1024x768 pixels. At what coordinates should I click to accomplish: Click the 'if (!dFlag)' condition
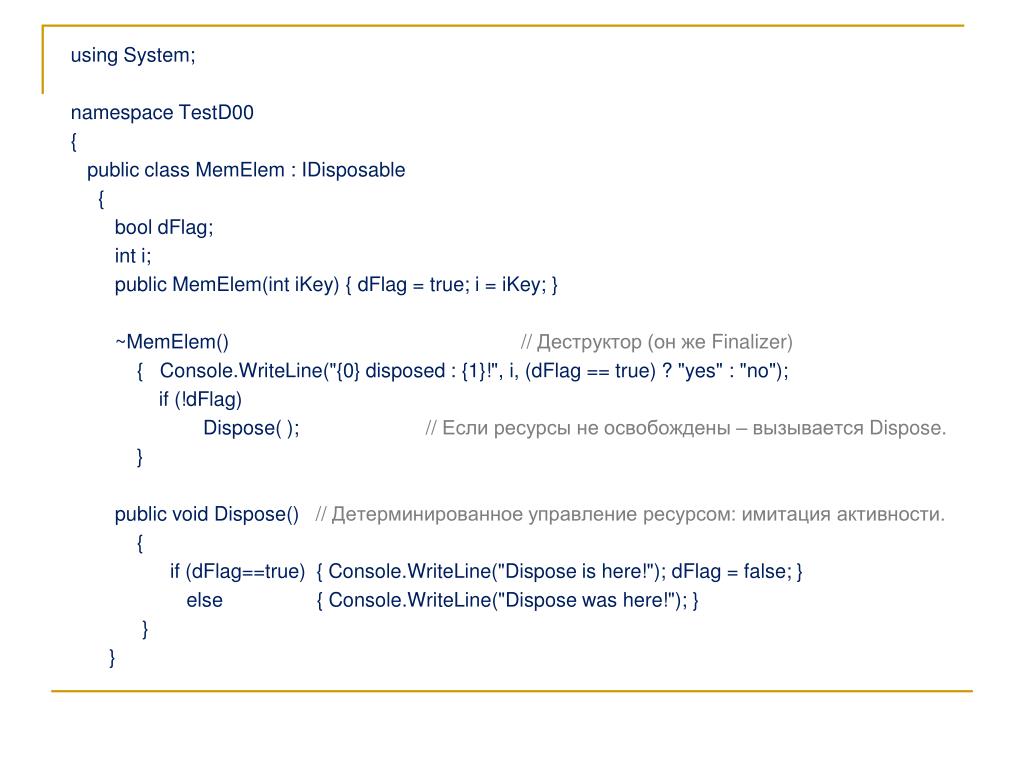(200, 399)
